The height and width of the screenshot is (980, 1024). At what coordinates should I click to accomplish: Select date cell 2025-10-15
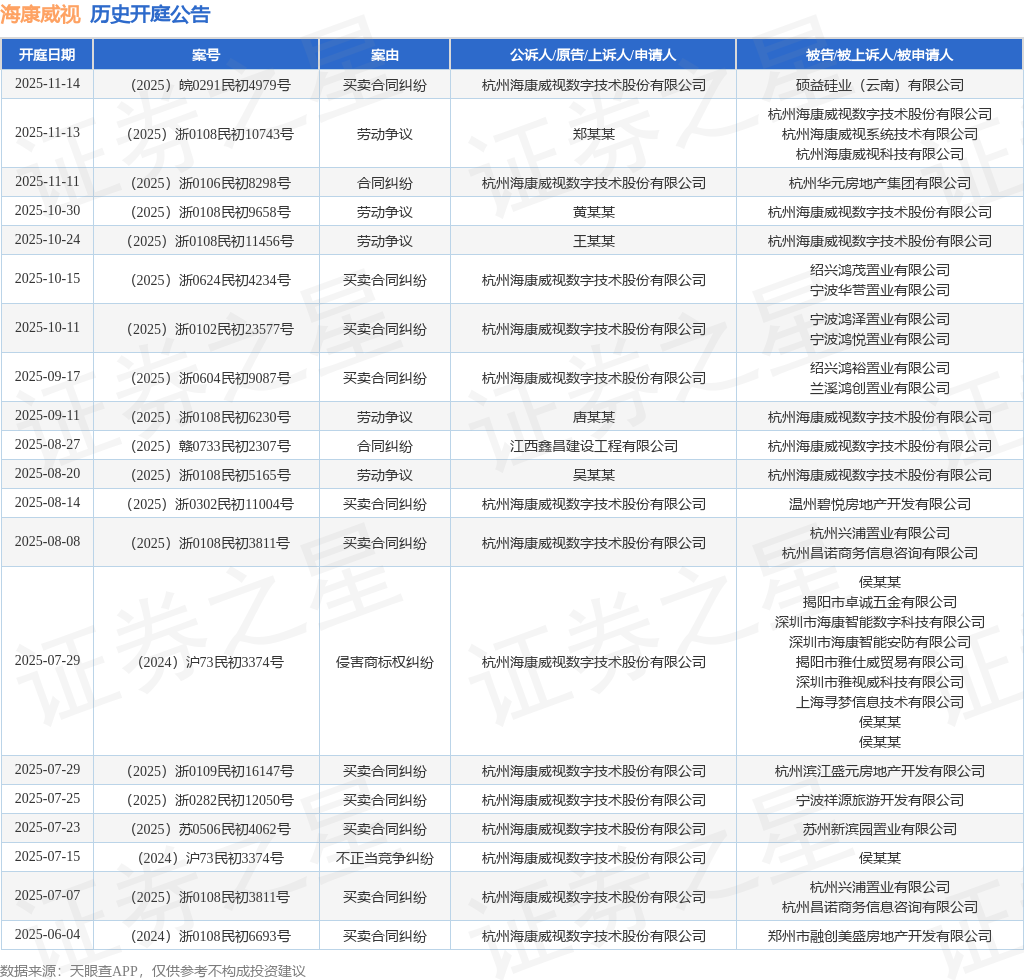point(47,279)
